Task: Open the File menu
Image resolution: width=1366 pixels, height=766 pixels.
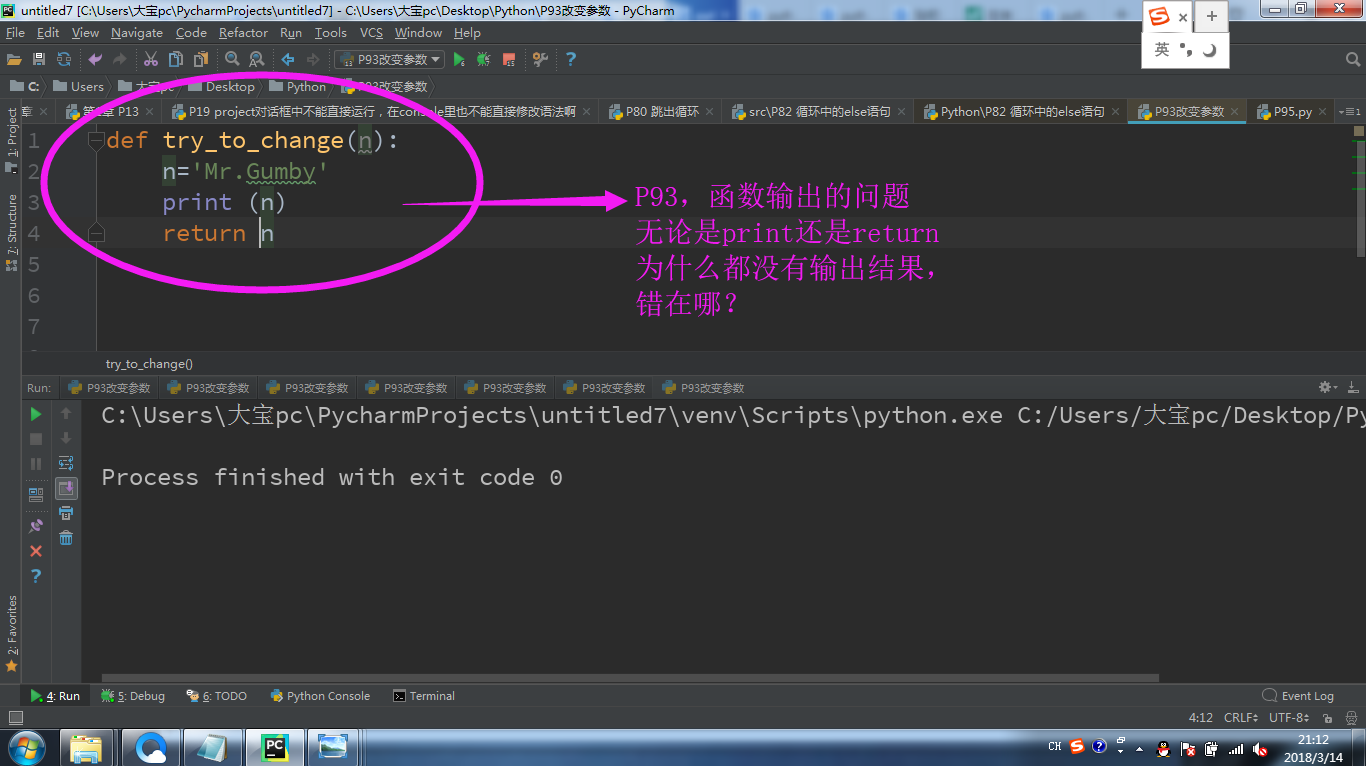Action: point(15,33)
